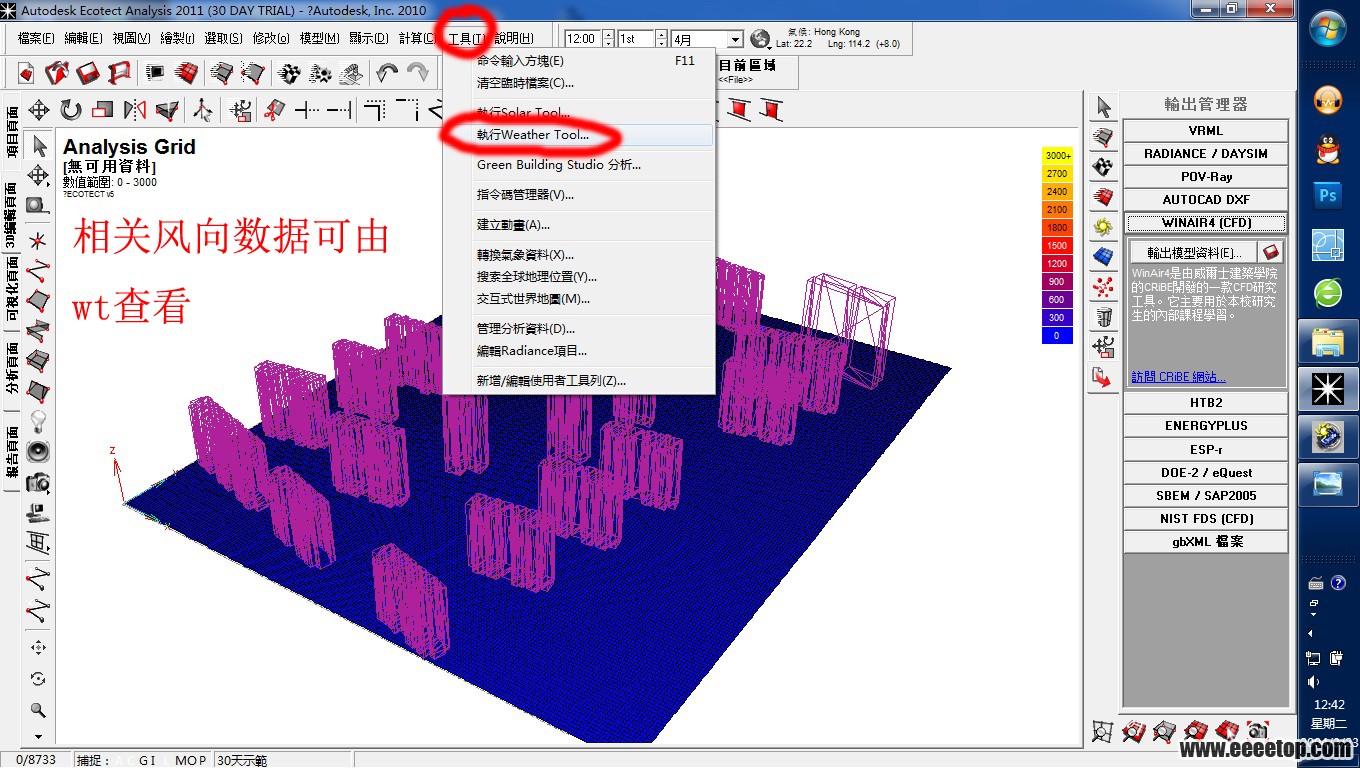Click the blue grid analysis icon on right
This screenshot has width=1360, height=768.
point(1104,257)
